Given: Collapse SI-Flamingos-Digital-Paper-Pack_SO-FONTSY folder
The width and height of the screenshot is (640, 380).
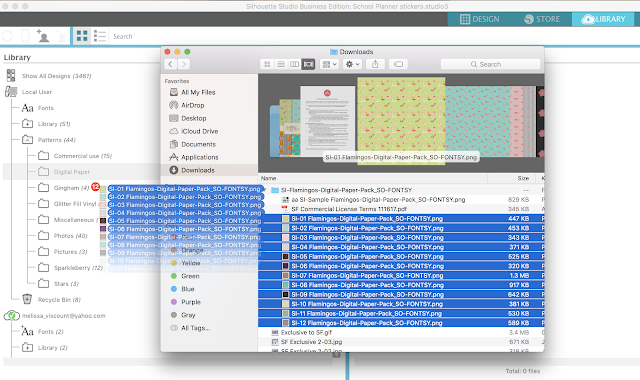Looking at the screenshot, I should (x=264, y=190).
